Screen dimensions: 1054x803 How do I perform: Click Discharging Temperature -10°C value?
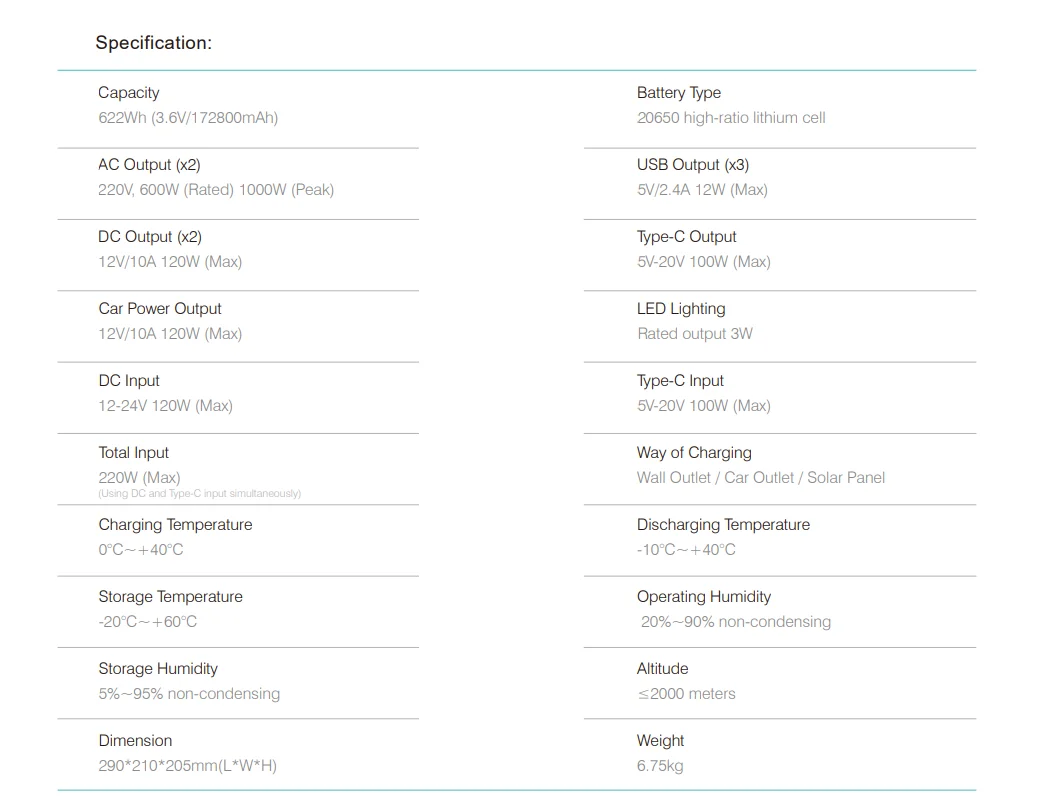point(686,549)
